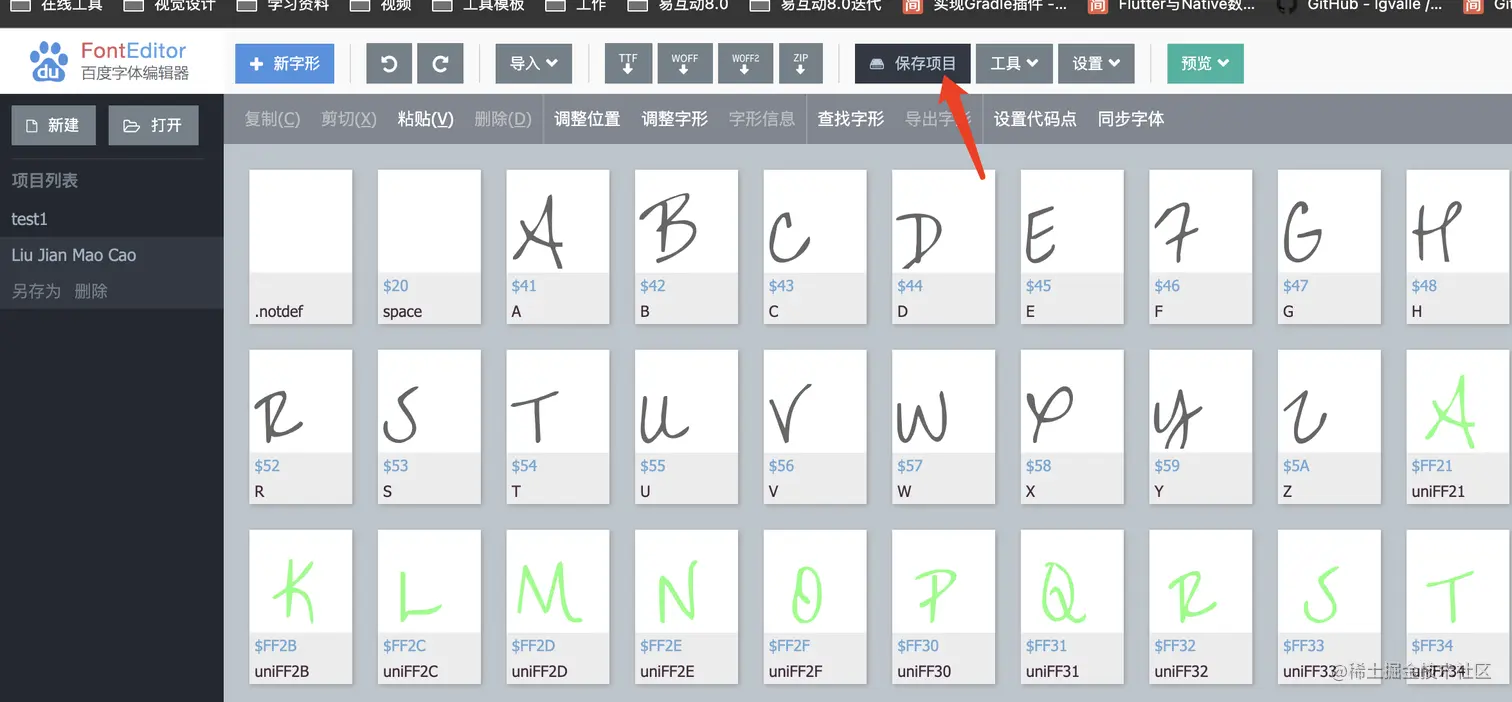Screen dimensions: 1512x702
Task: Click 查找字形 to find a glyph
Action: click(x=851, y=119)
